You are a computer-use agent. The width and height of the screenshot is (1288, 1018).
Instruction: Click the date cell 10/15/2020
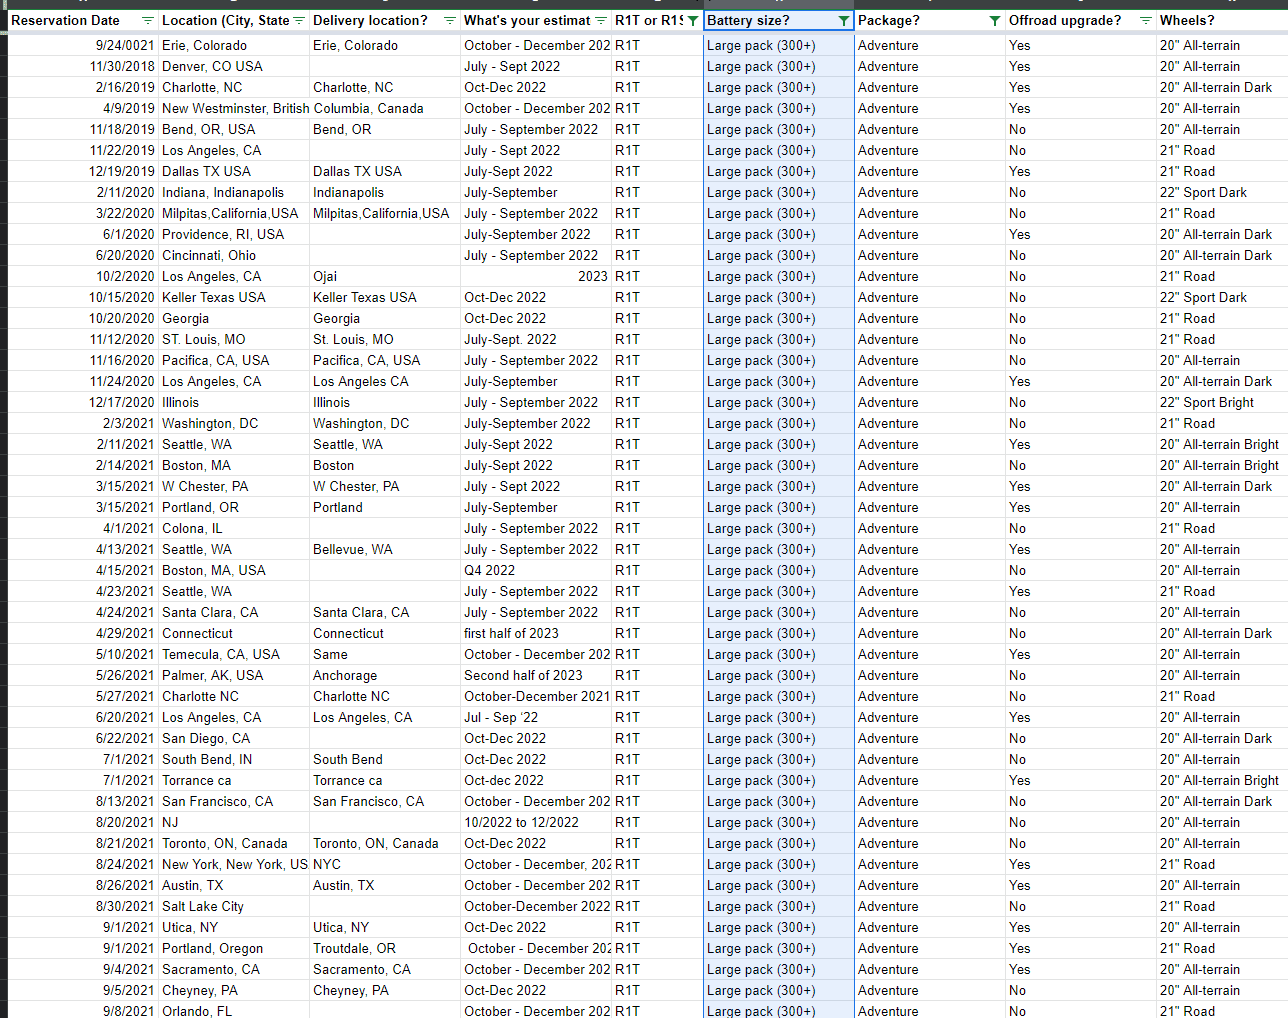click(x=83, y=298)
